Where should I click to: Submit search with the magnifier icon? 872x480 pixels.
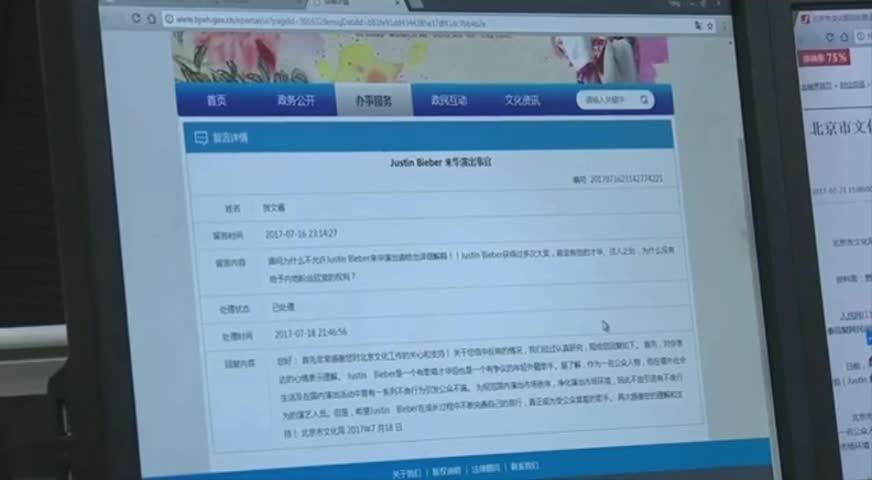[x=644, y=100]
